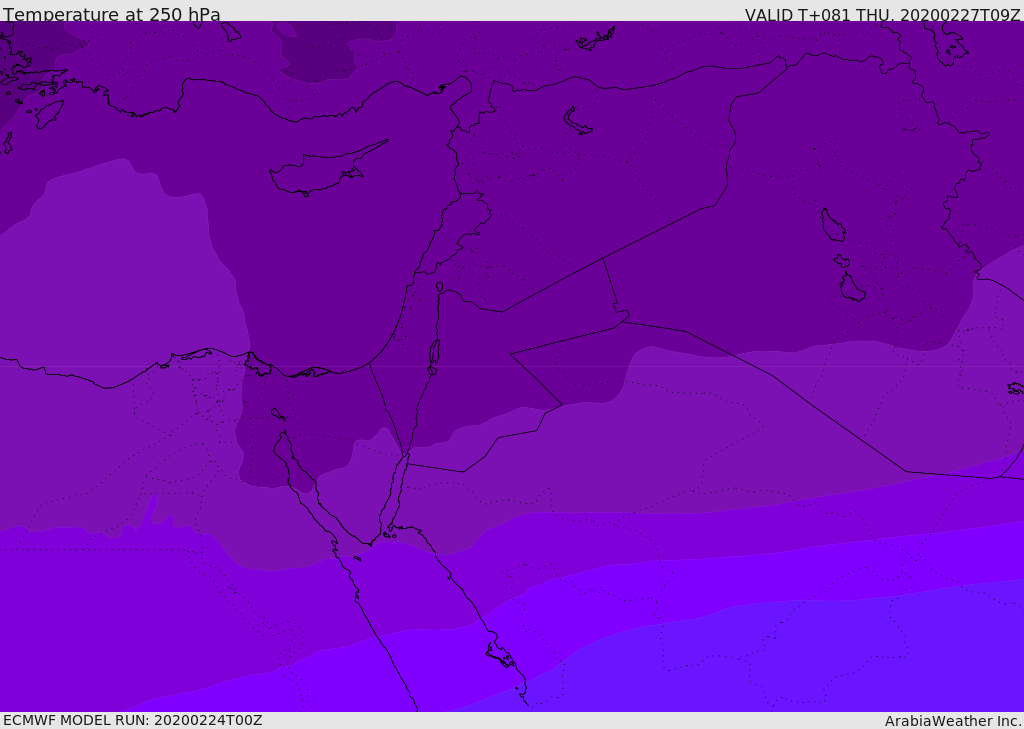
Task: Click the 'VALID T+081 THU. 20200227T09Z' label
Action: pyautogui.click(x=882, y=15)
